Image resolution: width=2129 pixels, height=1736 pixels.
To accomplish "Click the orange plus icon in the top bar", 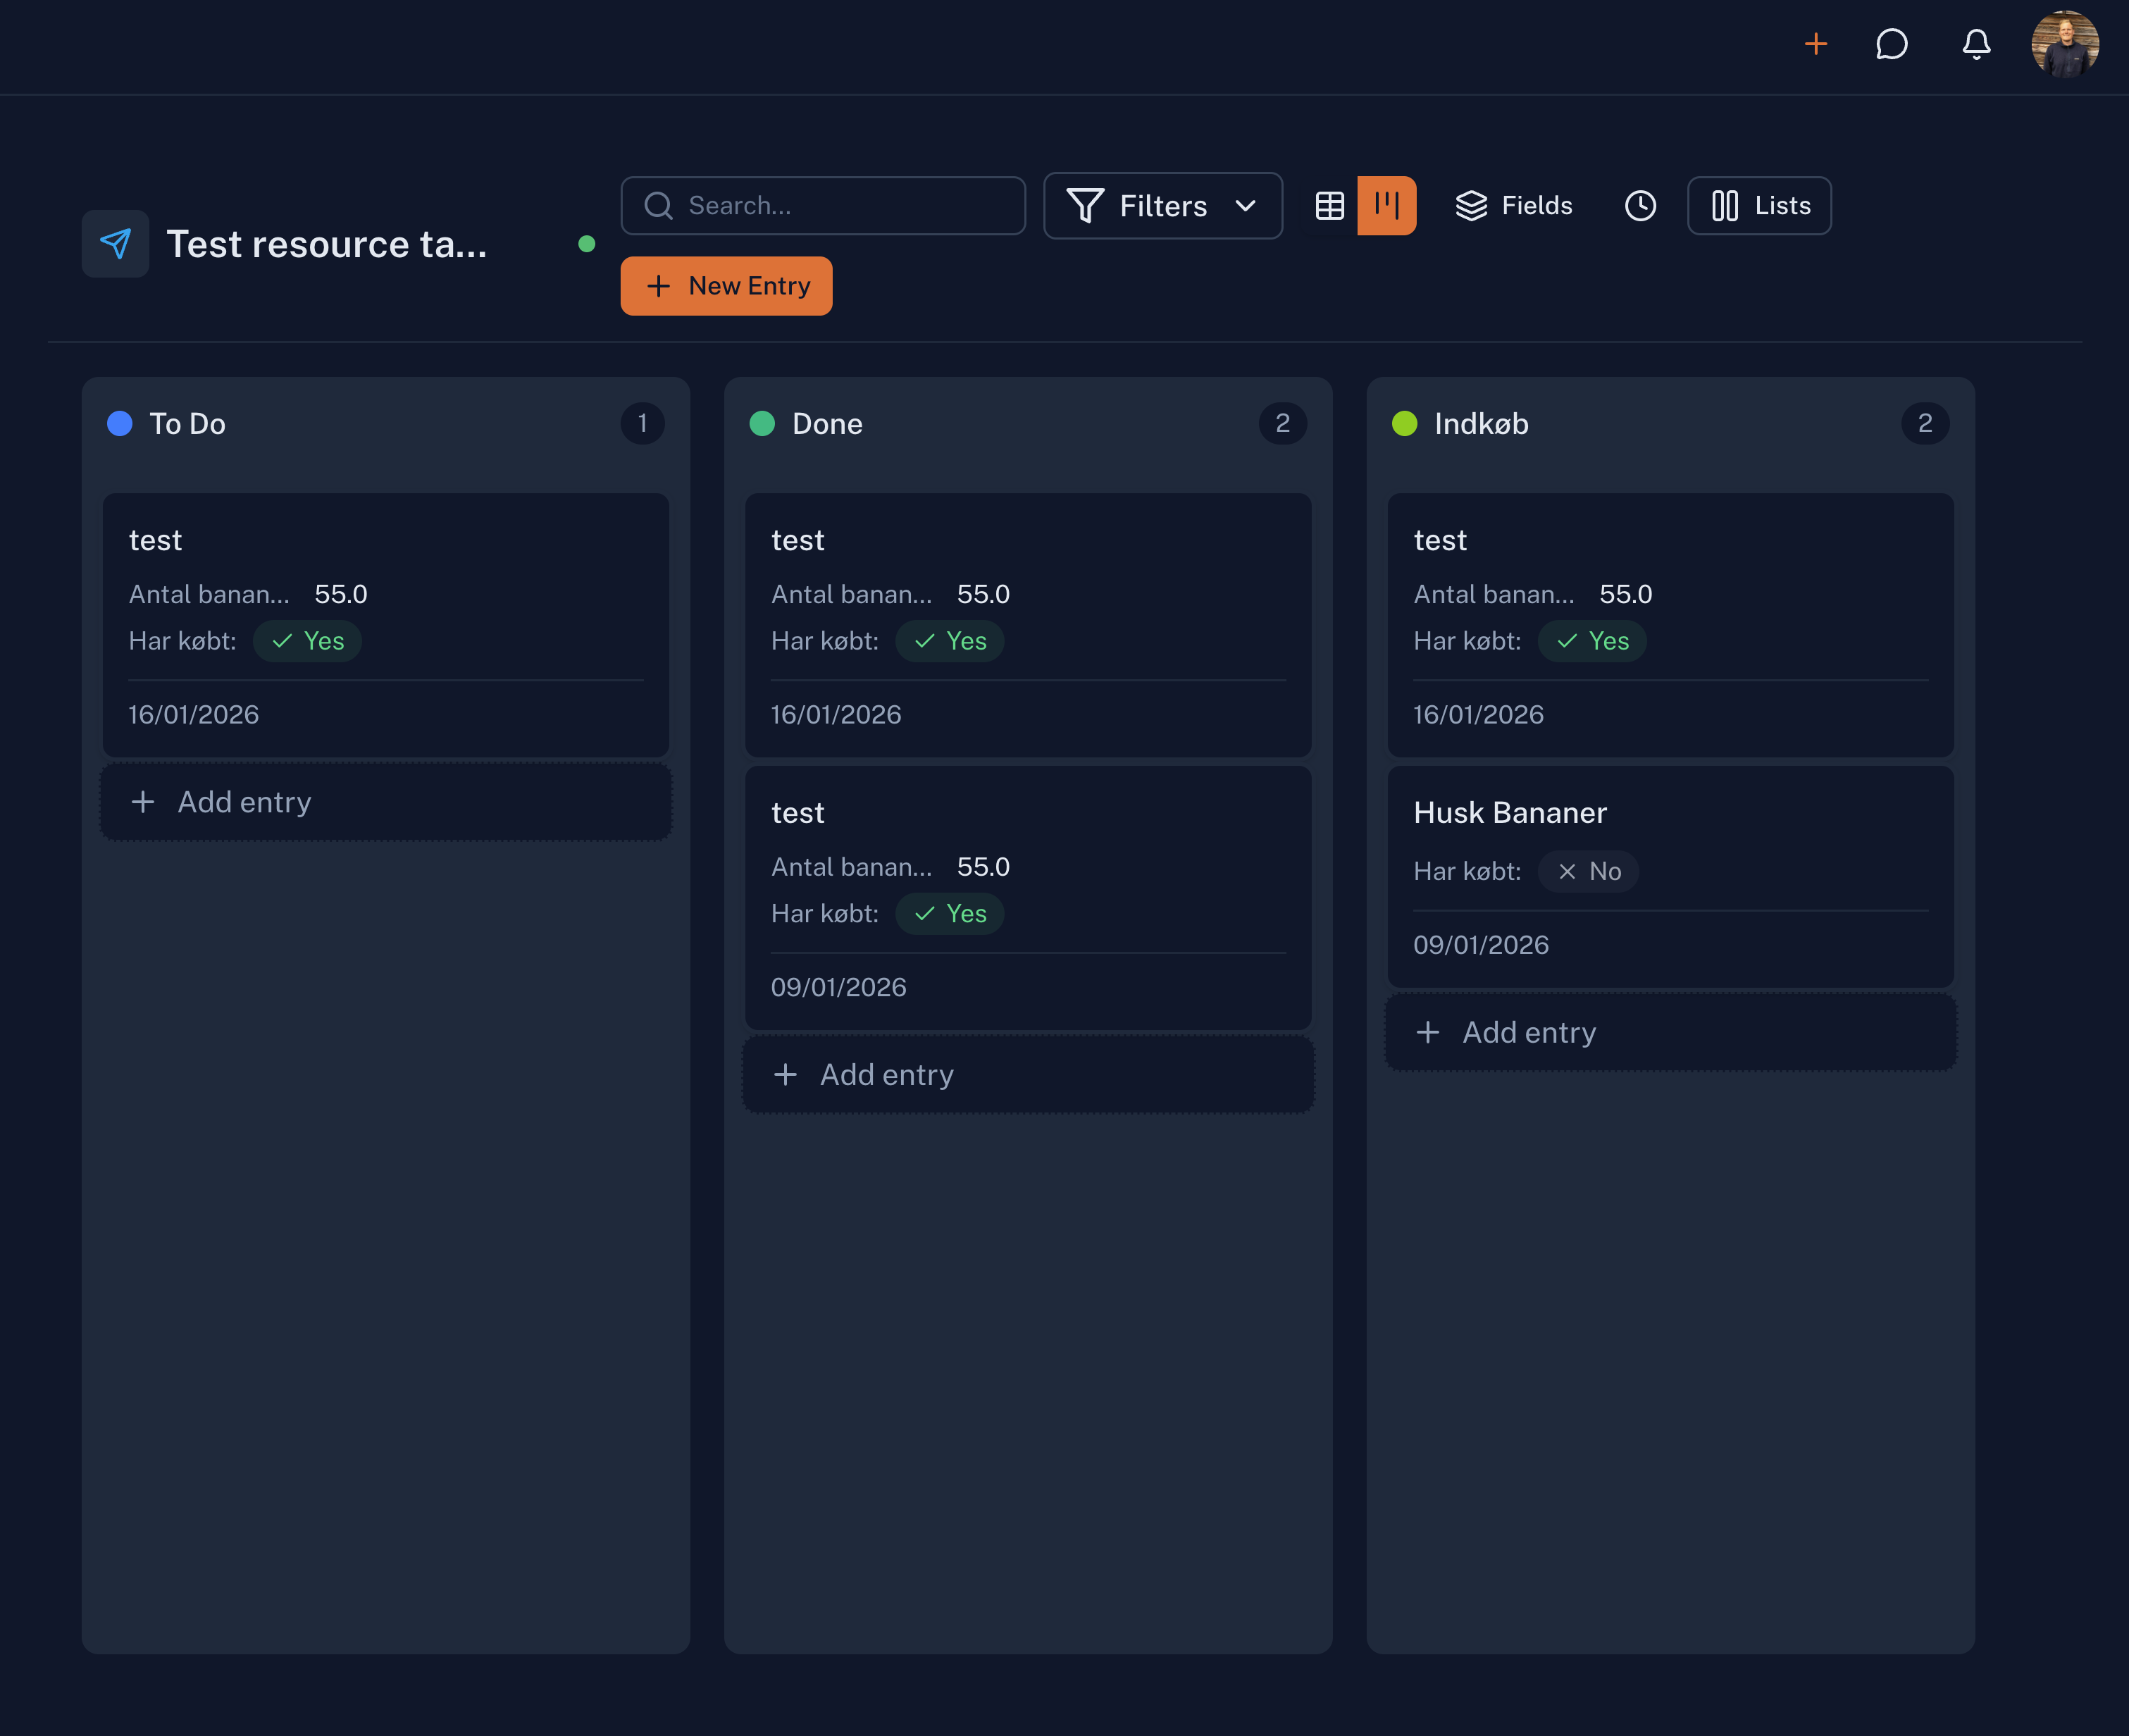I will tap(1815, 44).
